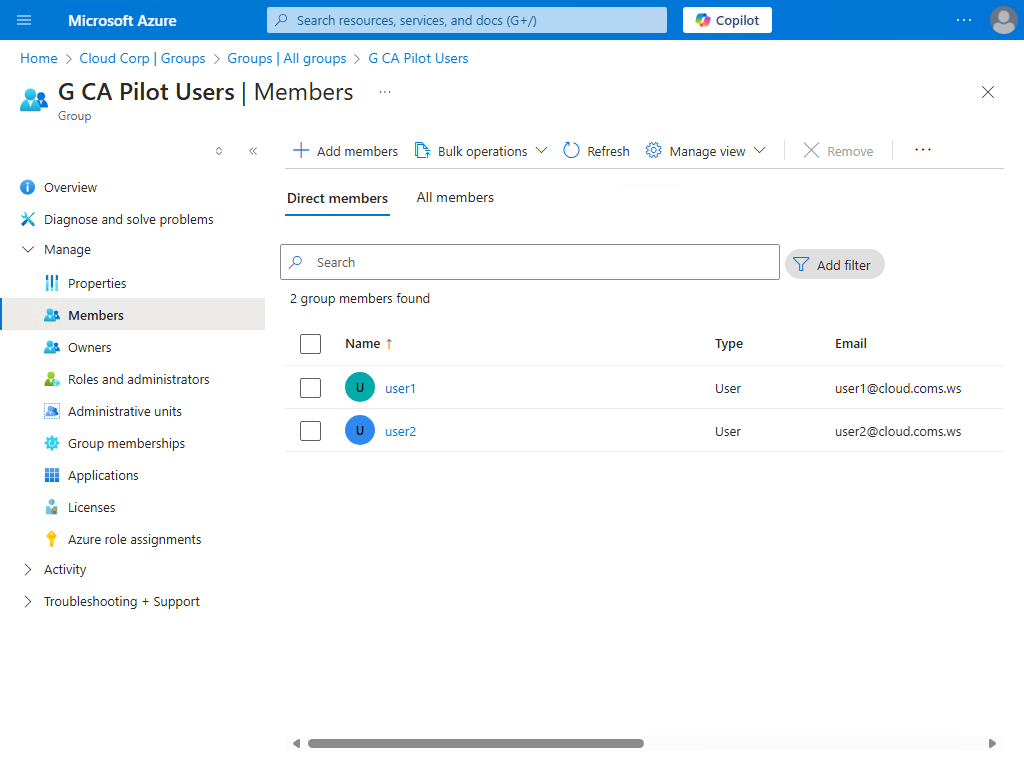Click the Owners people icon
This screenshot has height=768, width=1024.
(52, 347)
